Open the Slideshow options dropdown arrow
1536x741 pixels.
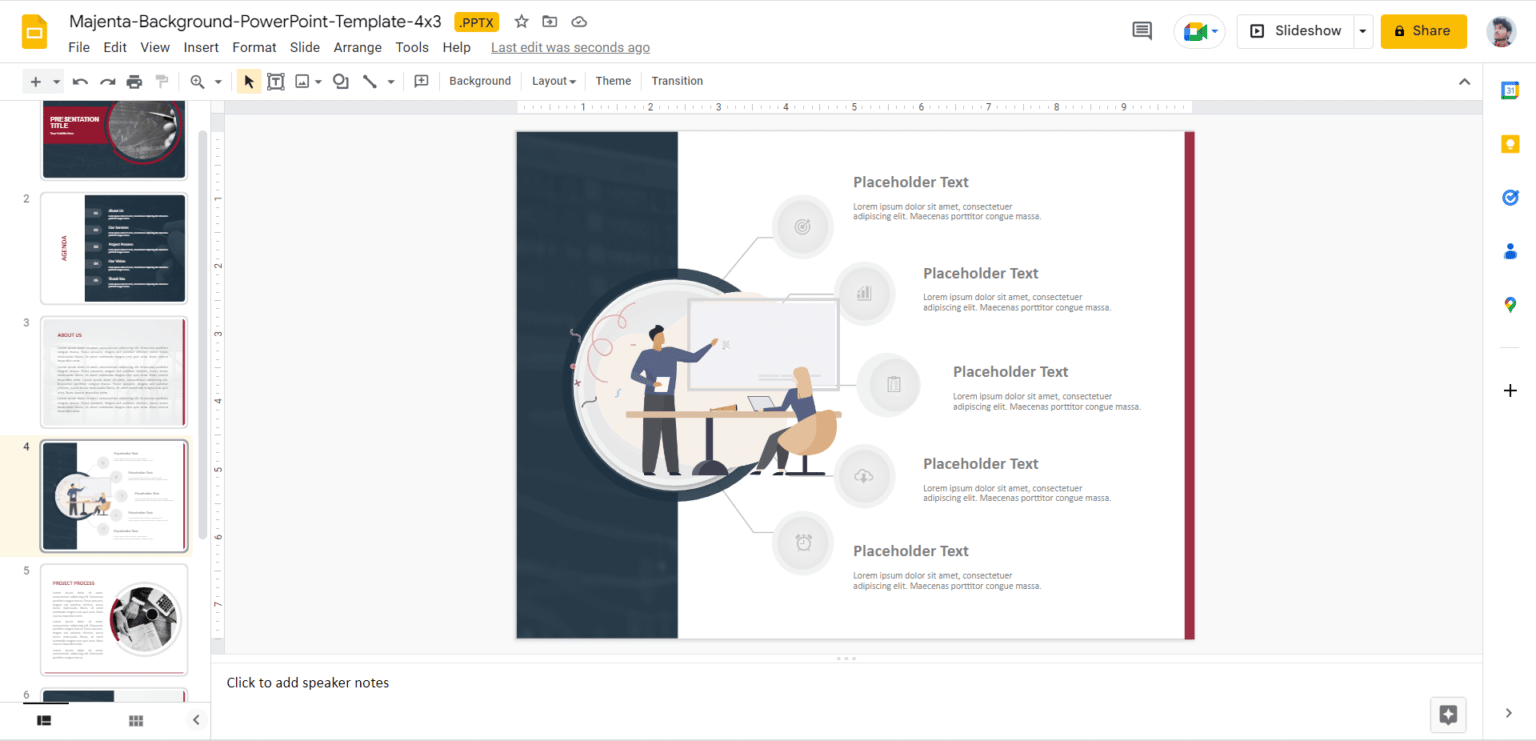[x=1362, y=31]
